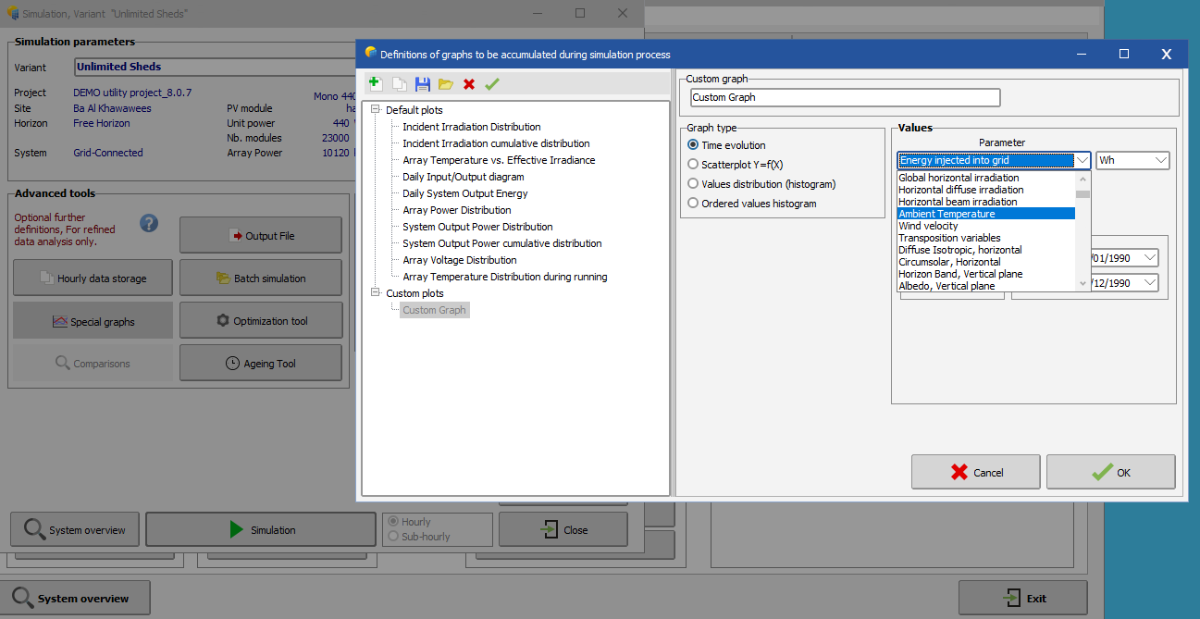
Task: Click the green checkmark toolbar icon
Action: pos(491,84)
